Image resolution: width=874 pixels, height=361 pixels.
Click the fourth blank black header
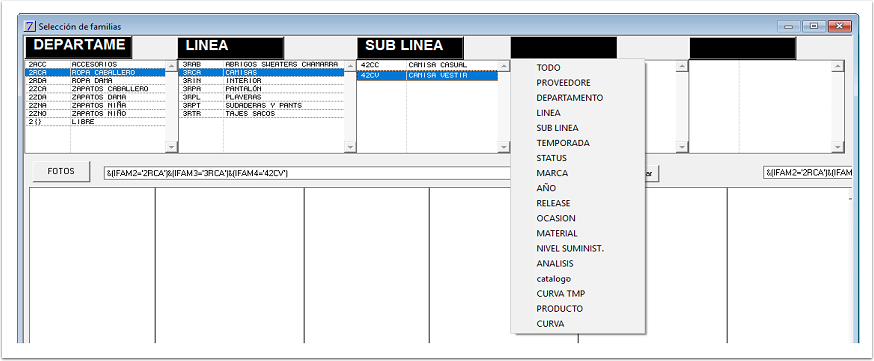pos(564,48)
